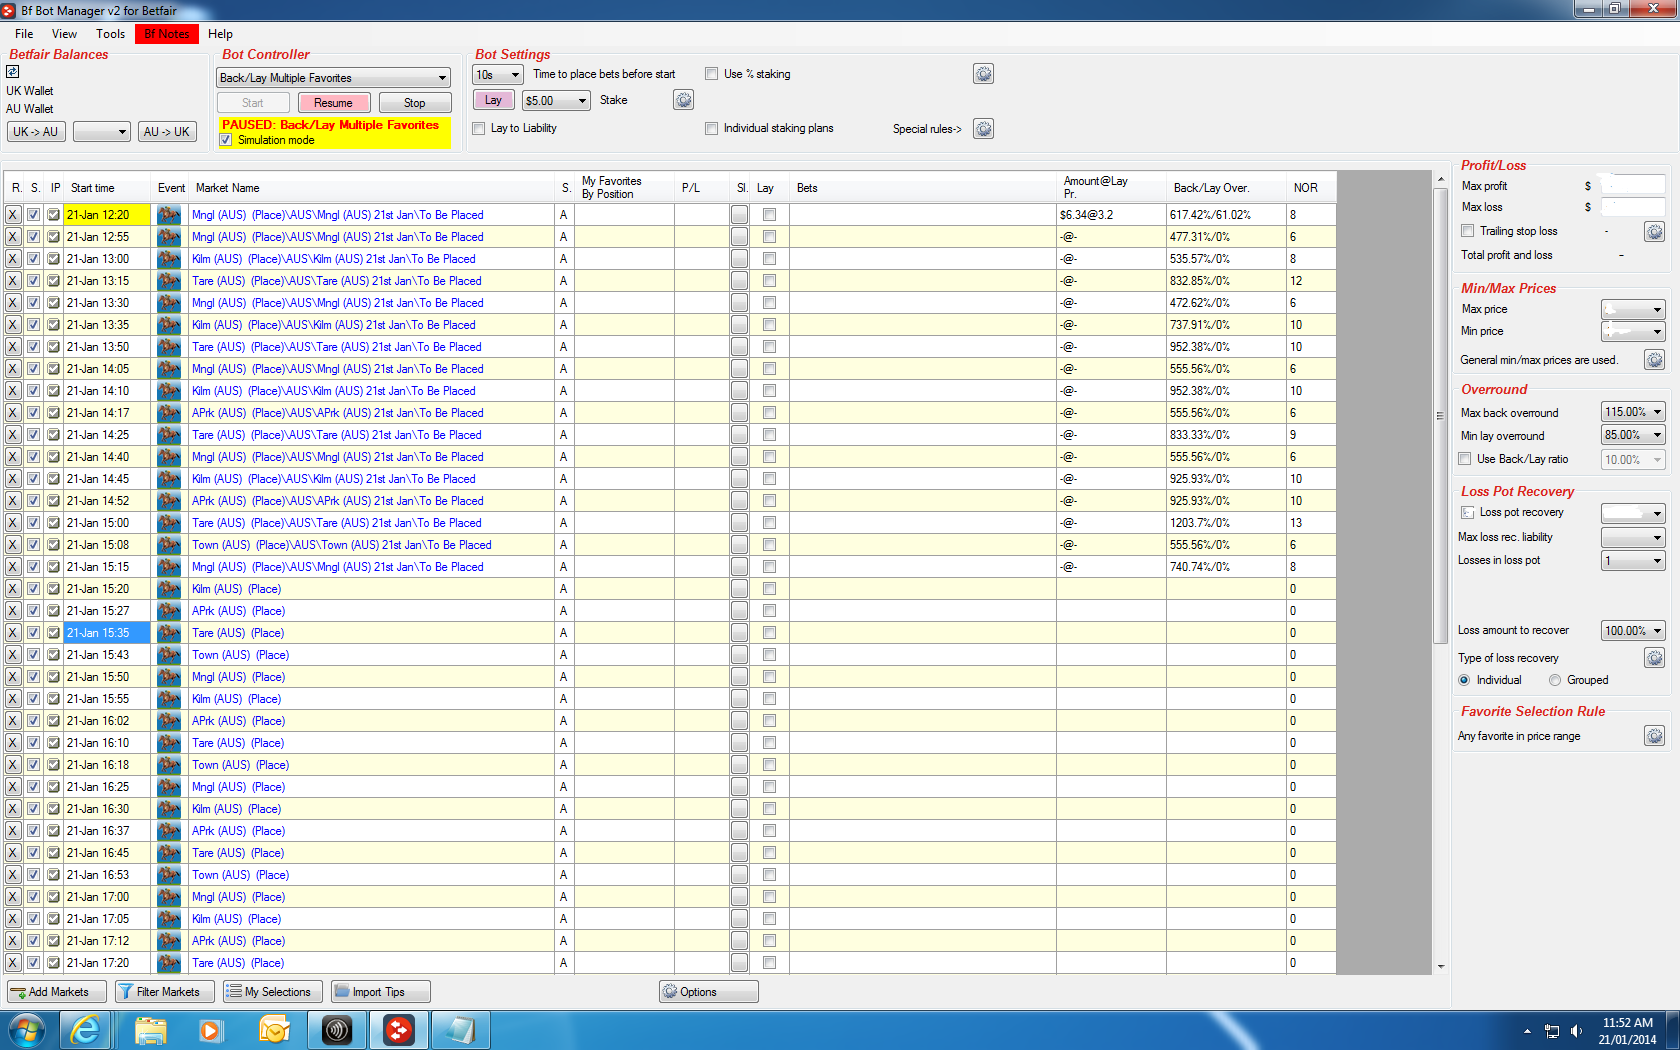Open the Help menu

coord(220,34)
